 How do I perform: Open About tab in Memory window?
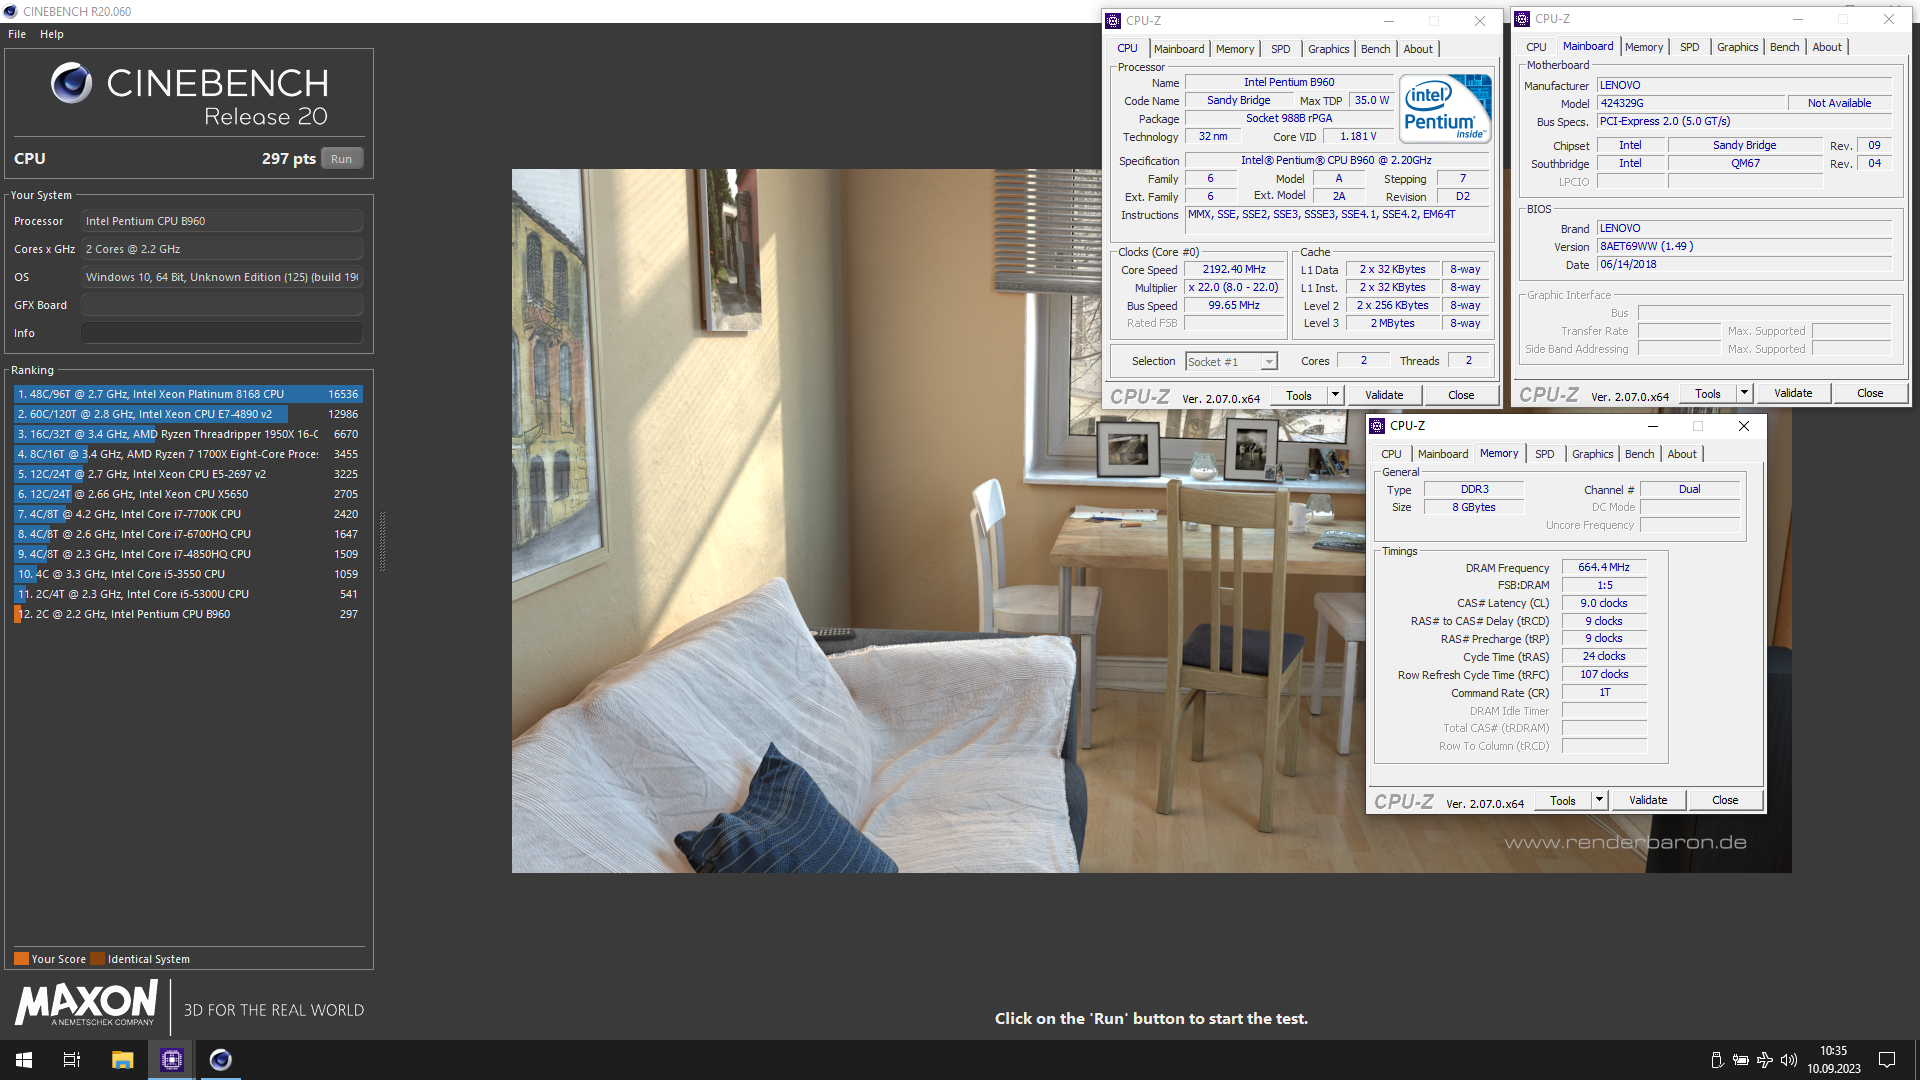(x=1682, y=454)
